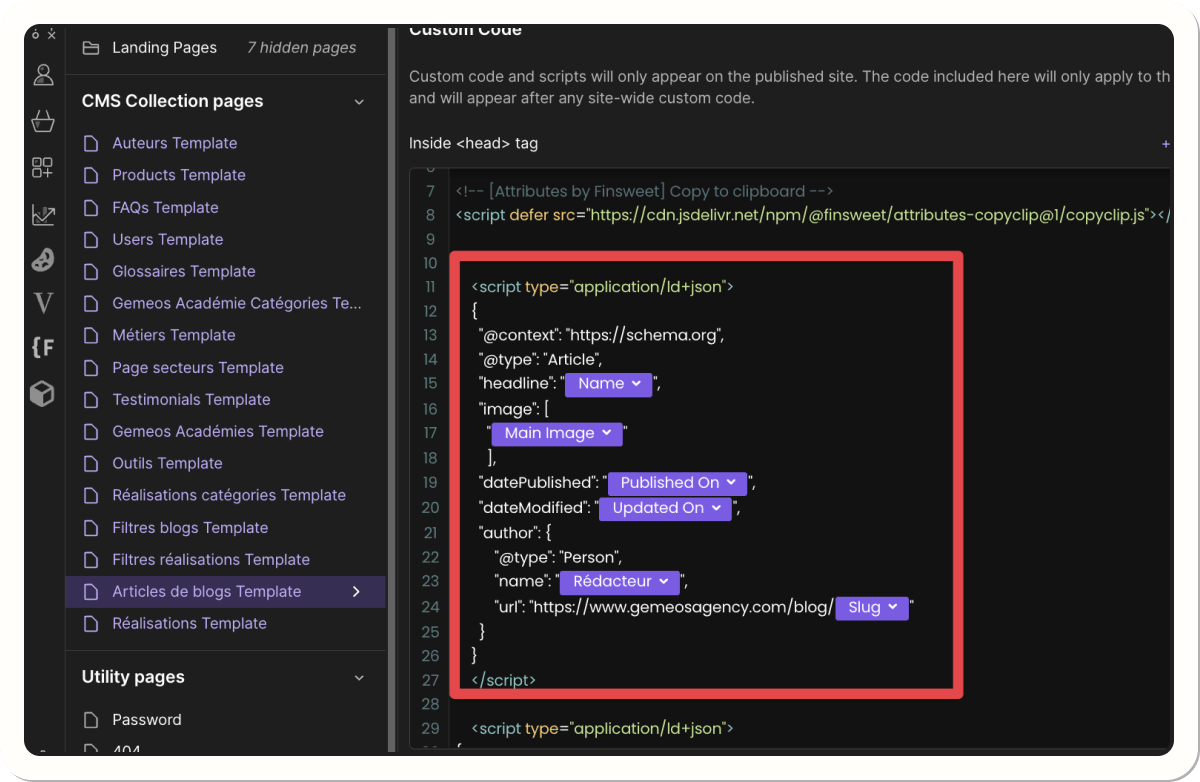Click page icon next to Password
Image resolution: width=1200 pixels, height=782 pixels.
91,719
